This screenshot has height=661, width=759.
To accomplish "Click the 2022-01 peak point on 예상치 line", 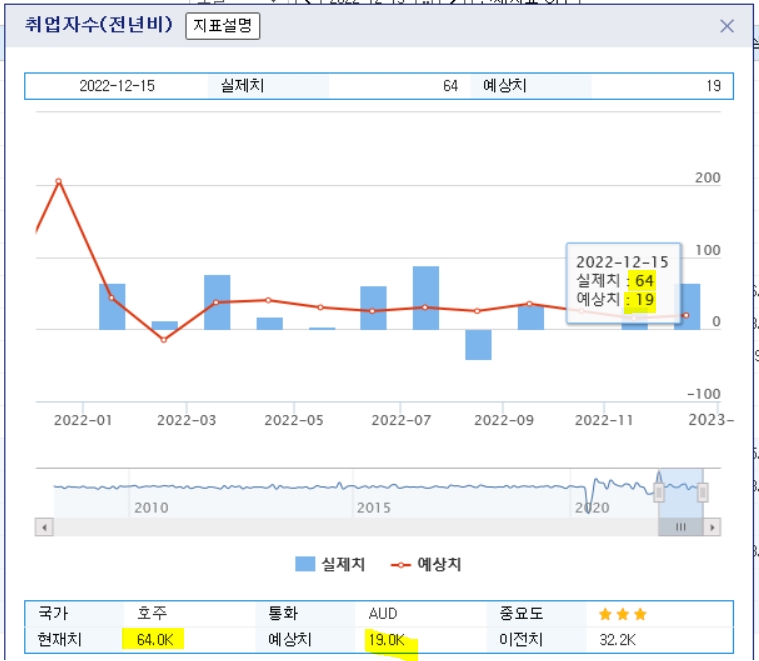I will coord(59,181).
